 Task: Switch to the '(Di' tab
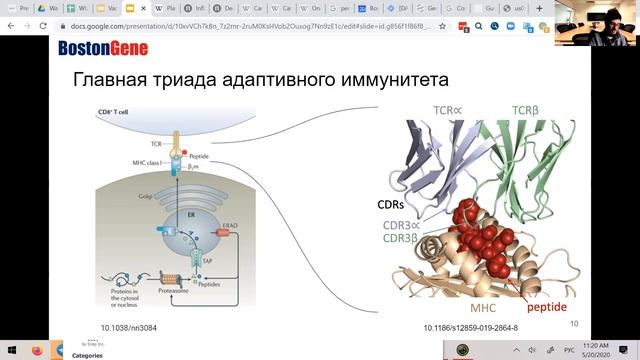(398, 8)
